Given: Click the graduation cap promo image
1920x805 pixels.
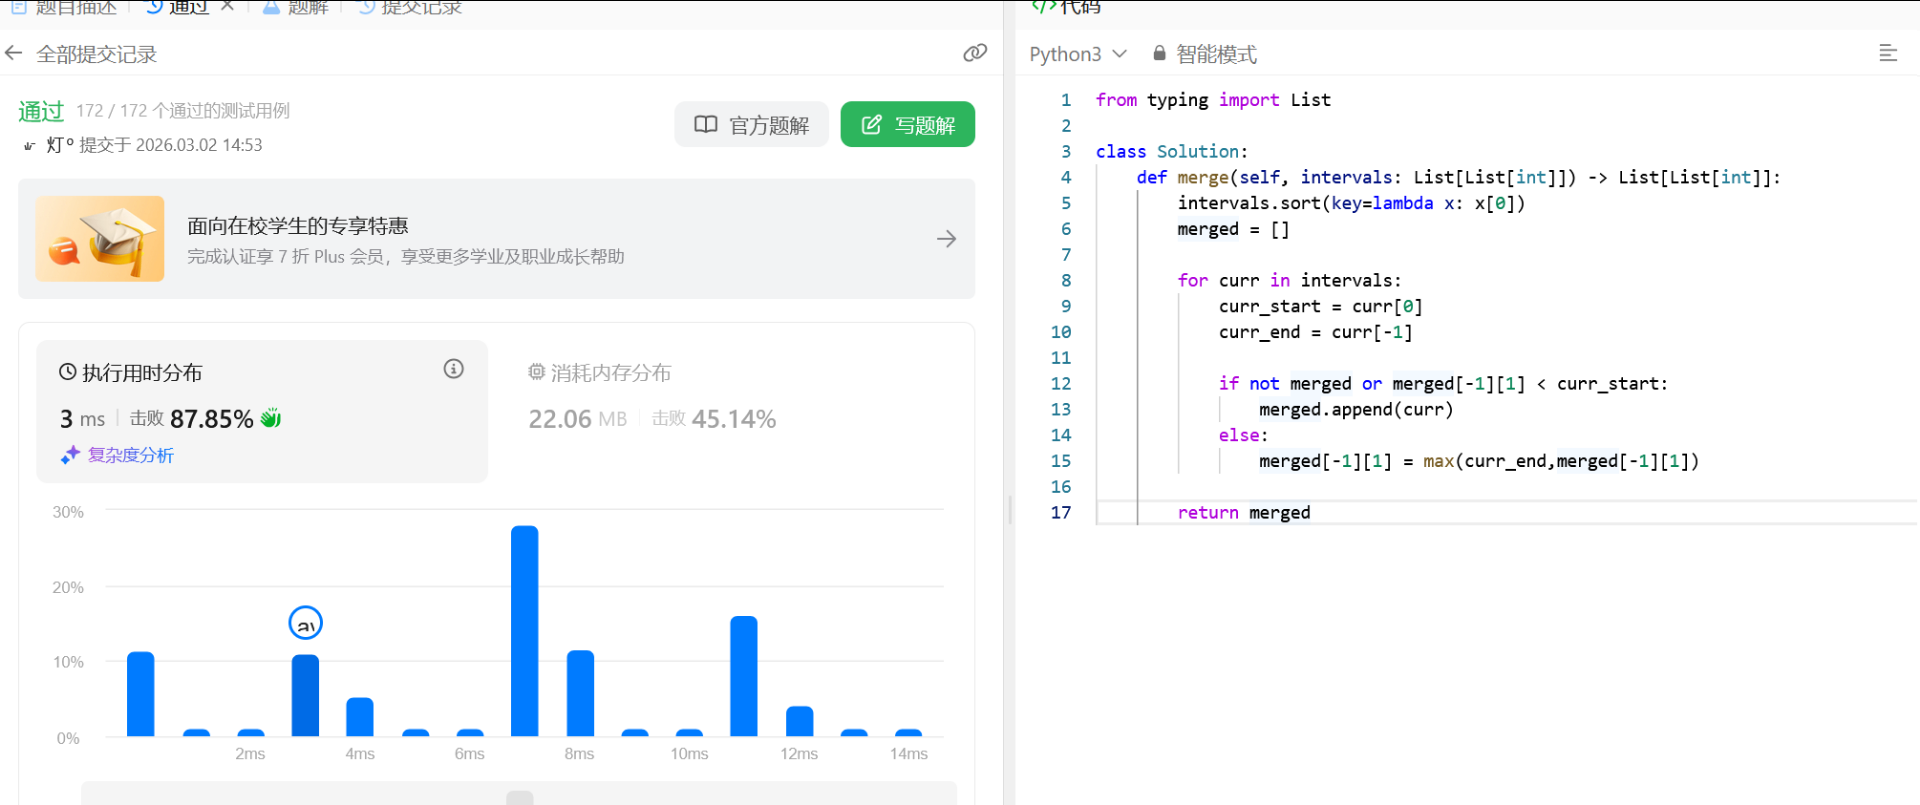Looking at the screenshot, I should tap(100, 239).
